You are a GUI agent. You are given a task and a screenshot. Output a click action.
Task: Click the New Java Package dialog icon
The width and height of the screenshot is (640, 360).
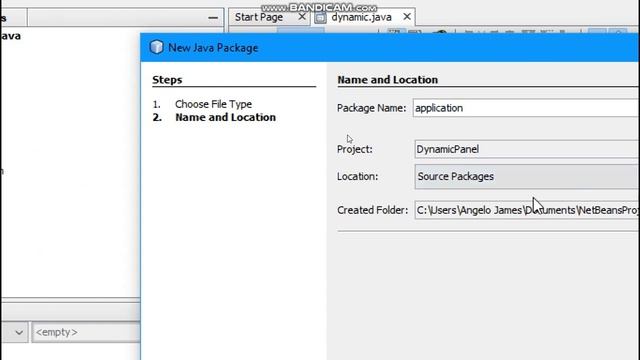click(x=156, y=47)
